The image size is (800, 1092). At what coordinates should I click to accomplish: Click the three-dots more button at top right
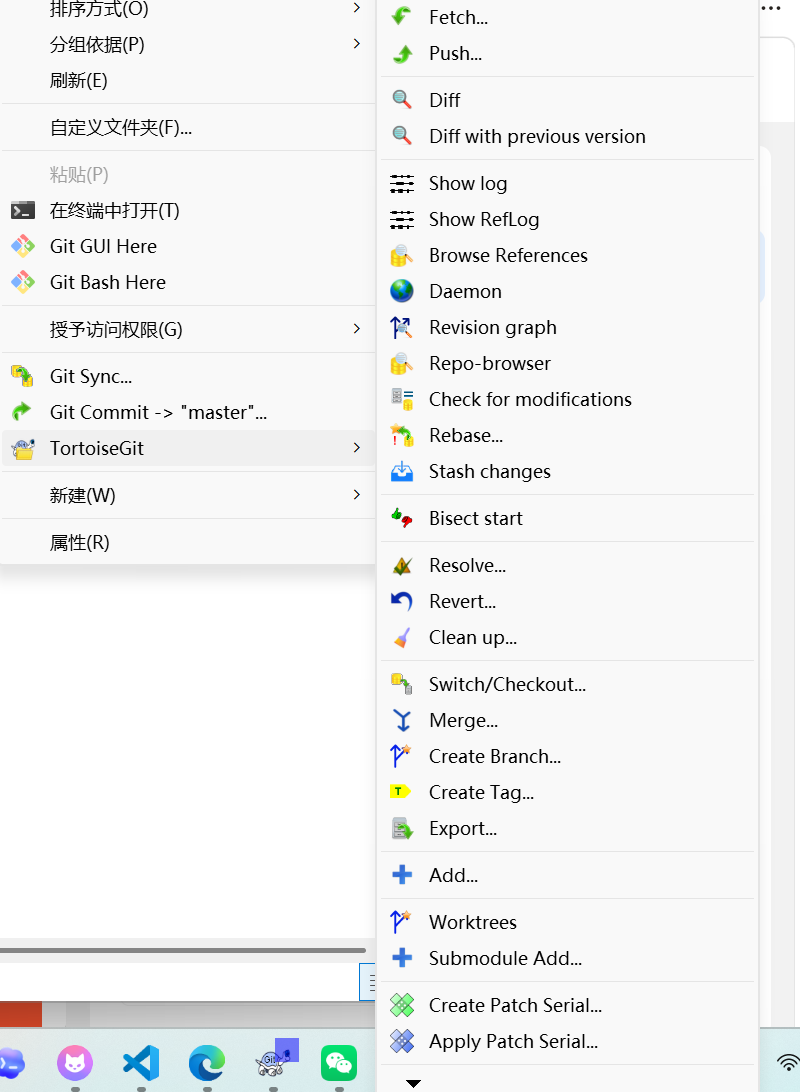point(771,8)
